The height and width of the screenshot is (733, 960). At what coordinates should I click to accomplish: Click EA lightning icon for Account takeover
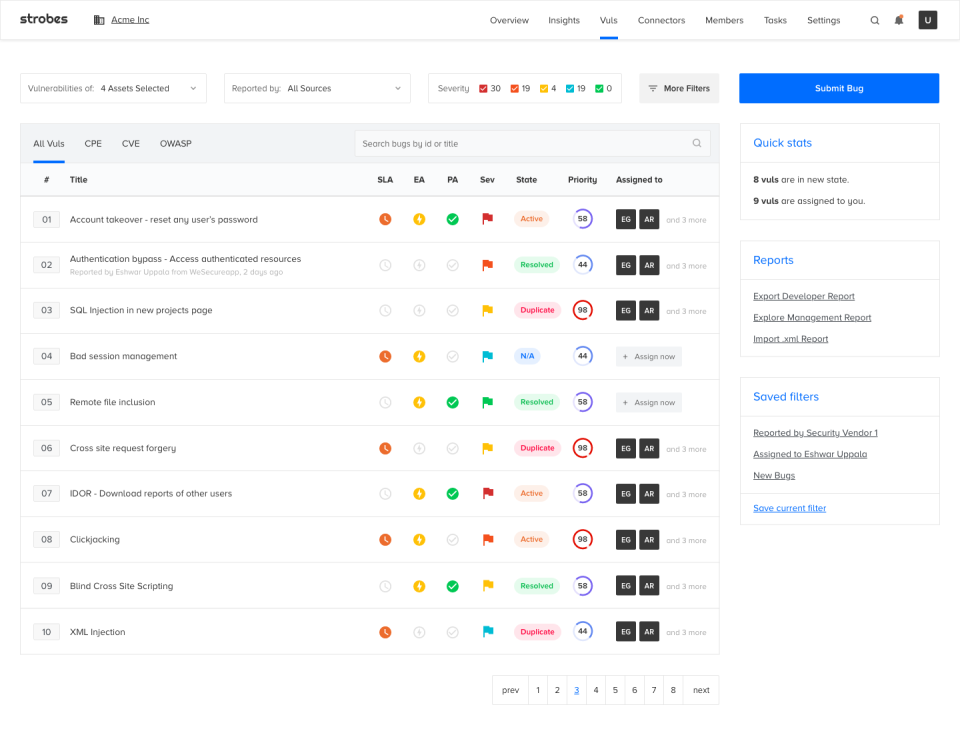coord(419,219)
